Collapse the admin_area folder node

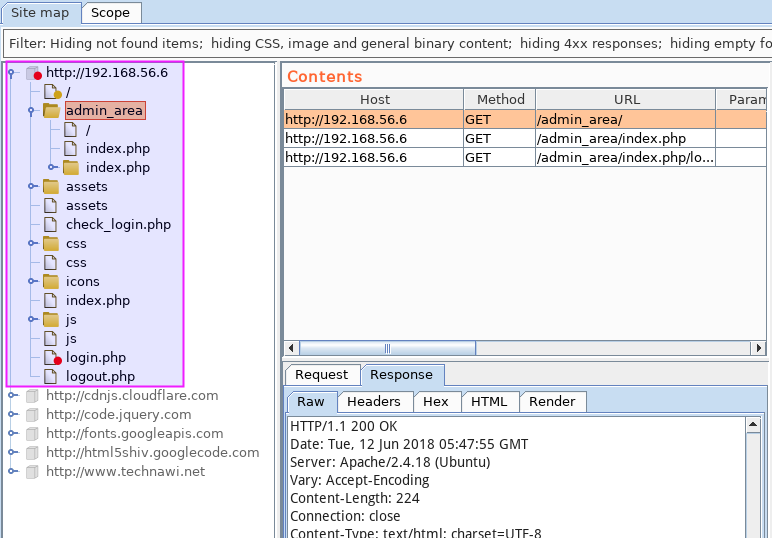(31, 111)
